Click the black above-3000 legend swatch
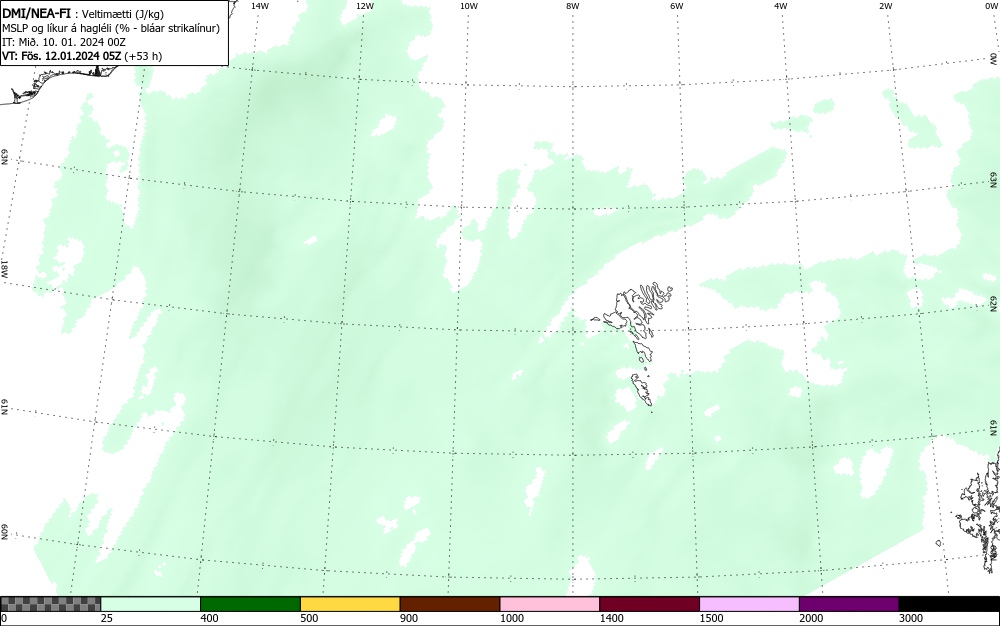This screenshot has width=1000, height=626. [x=949, y=604]
